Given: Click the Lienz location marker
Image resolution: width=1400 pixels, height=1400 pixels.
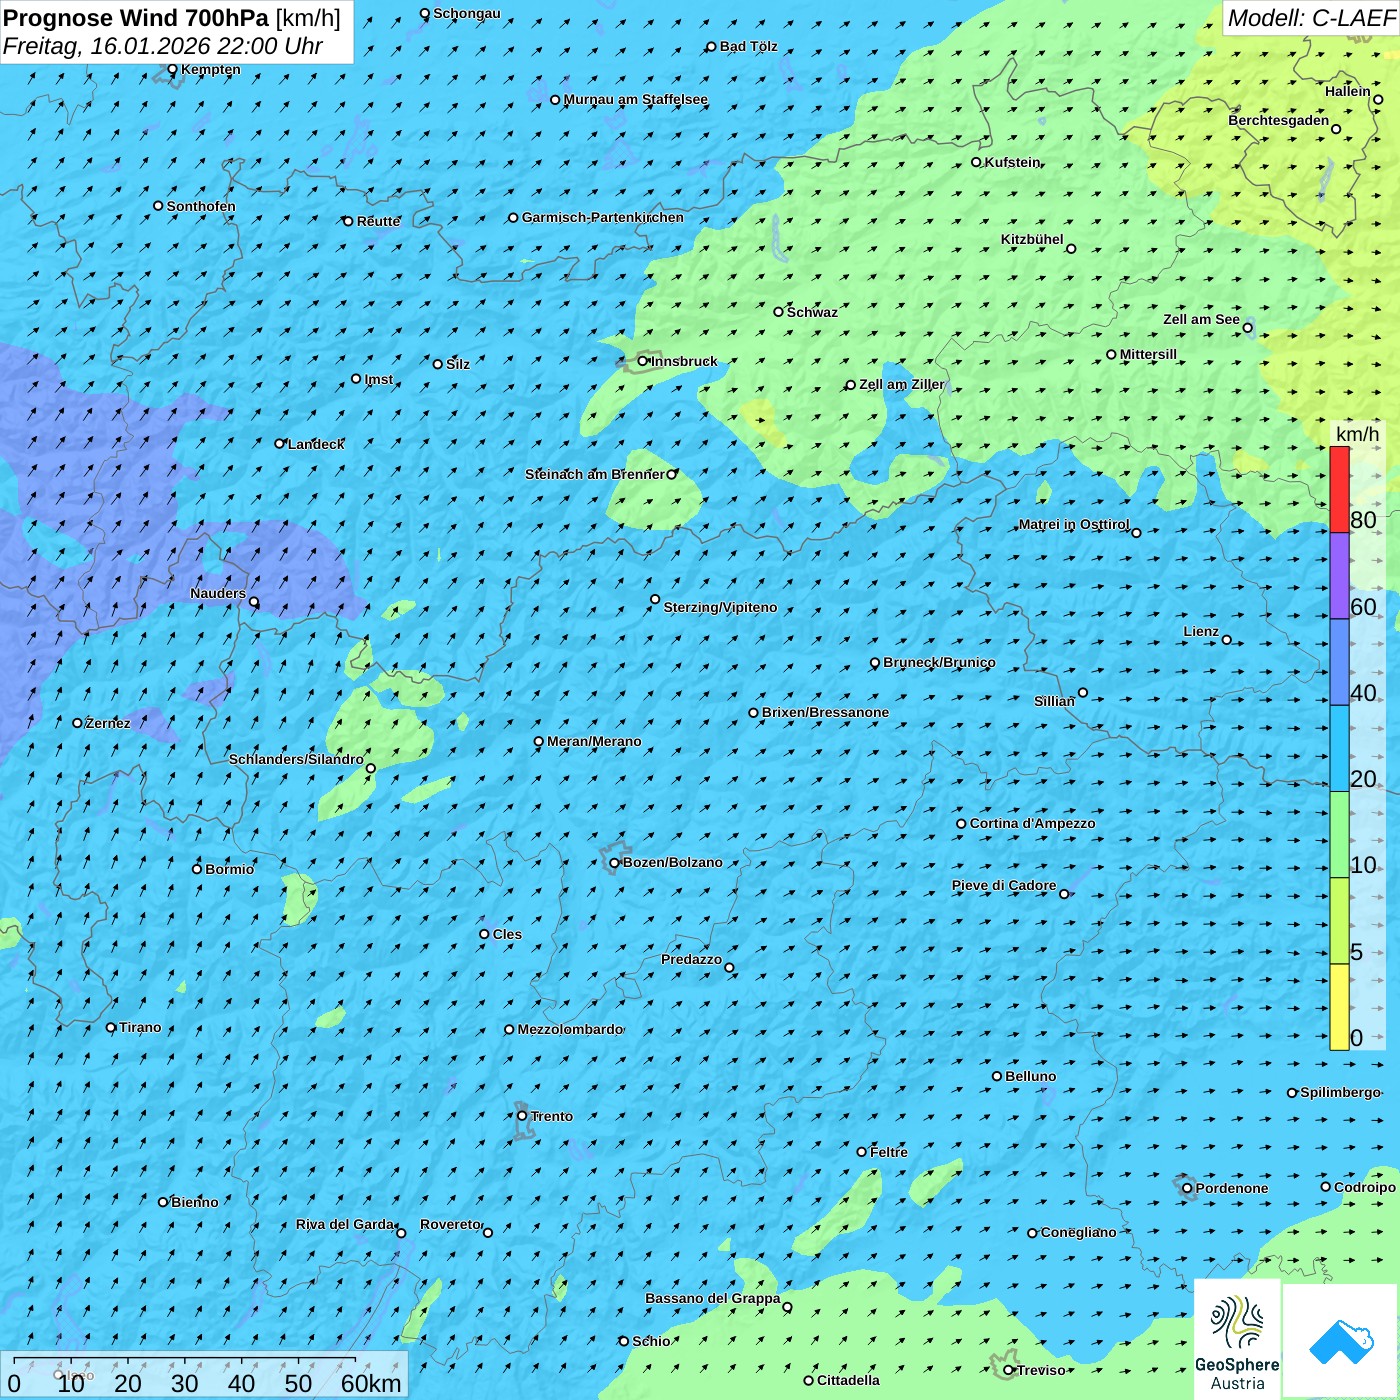Looking at the screenshot, I should (x=1227, y=640).
